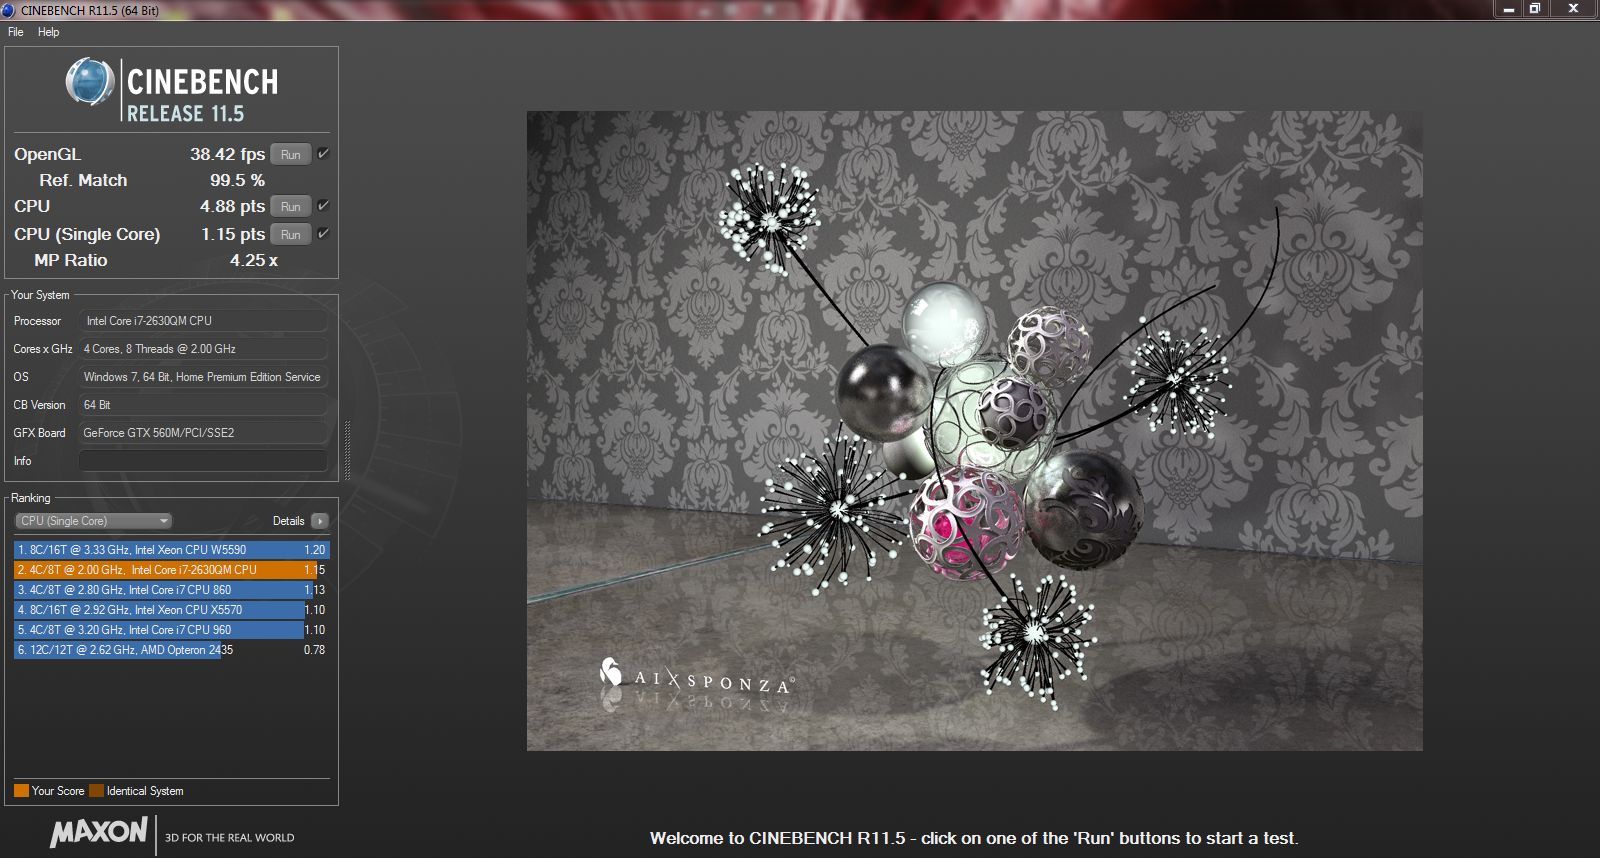Image resolution: width=1600 pixels, height=858 pixels.
Task: Click the MP Ratio 4.25 x value
Action: [253, 260]
